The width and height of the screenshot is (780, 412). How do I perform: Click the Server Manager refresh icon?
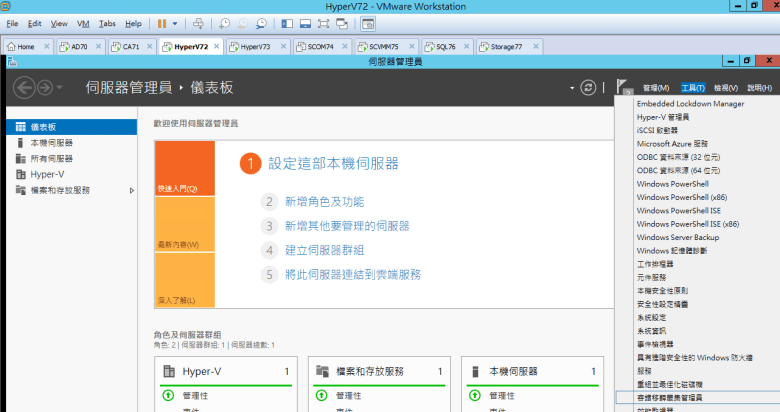point(589,88)
